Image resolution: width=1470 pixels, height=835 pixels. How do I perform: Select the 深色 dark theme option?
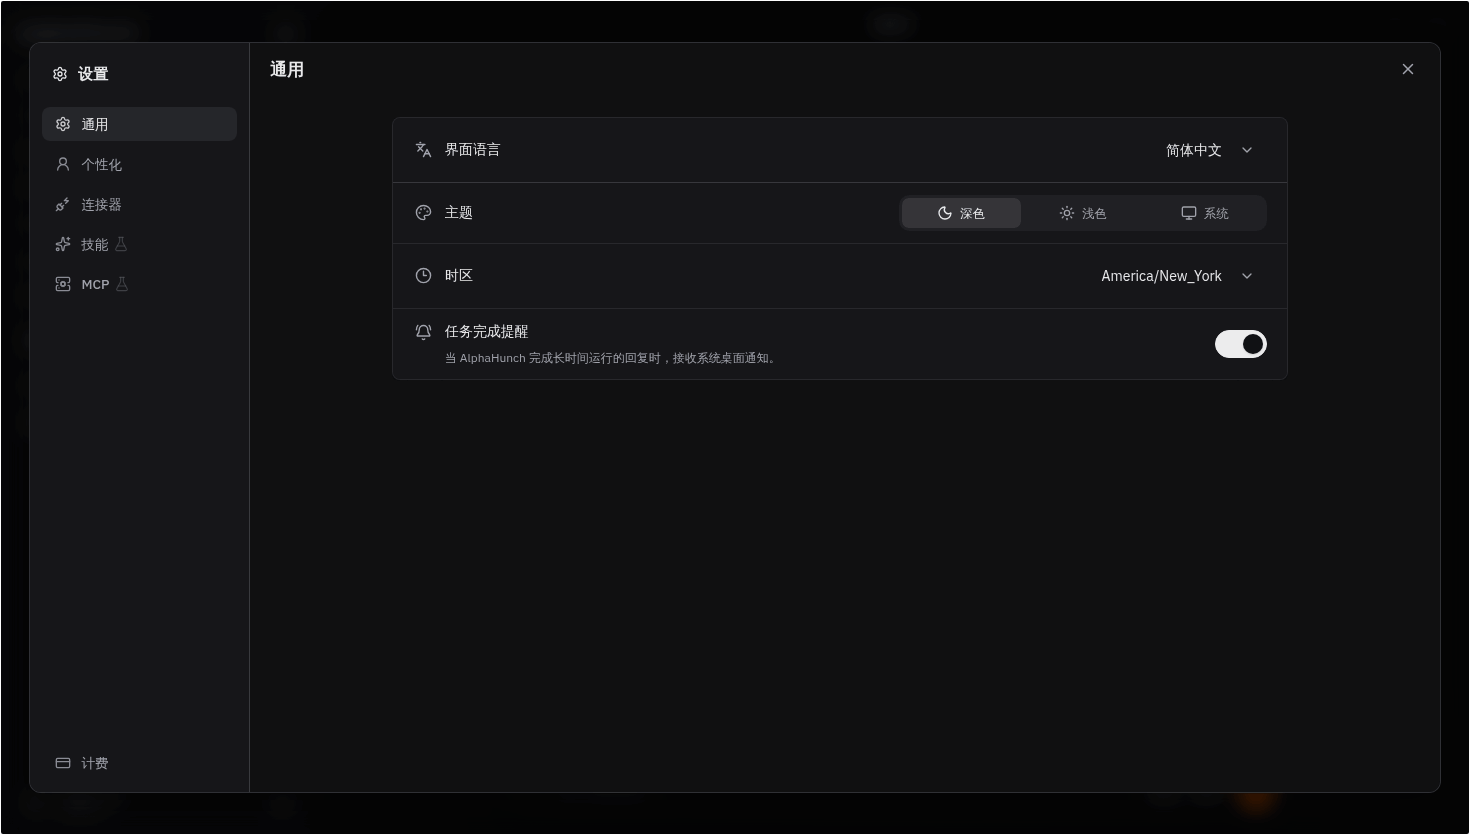961,213
